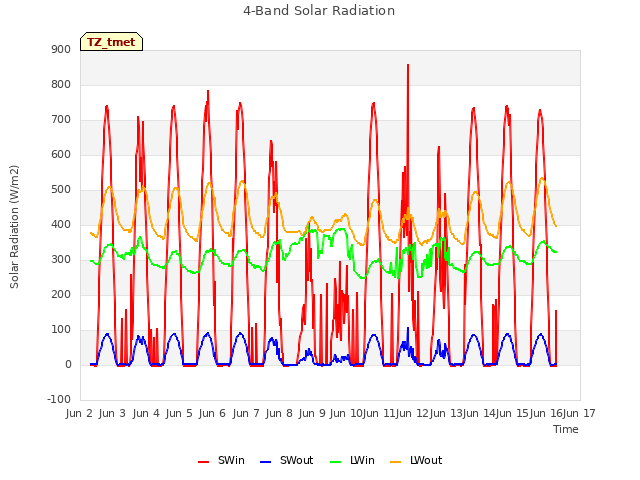Select the 0 y-axis tick label
The width and height of the screenshot is (640, 480).
click(68, 365)
